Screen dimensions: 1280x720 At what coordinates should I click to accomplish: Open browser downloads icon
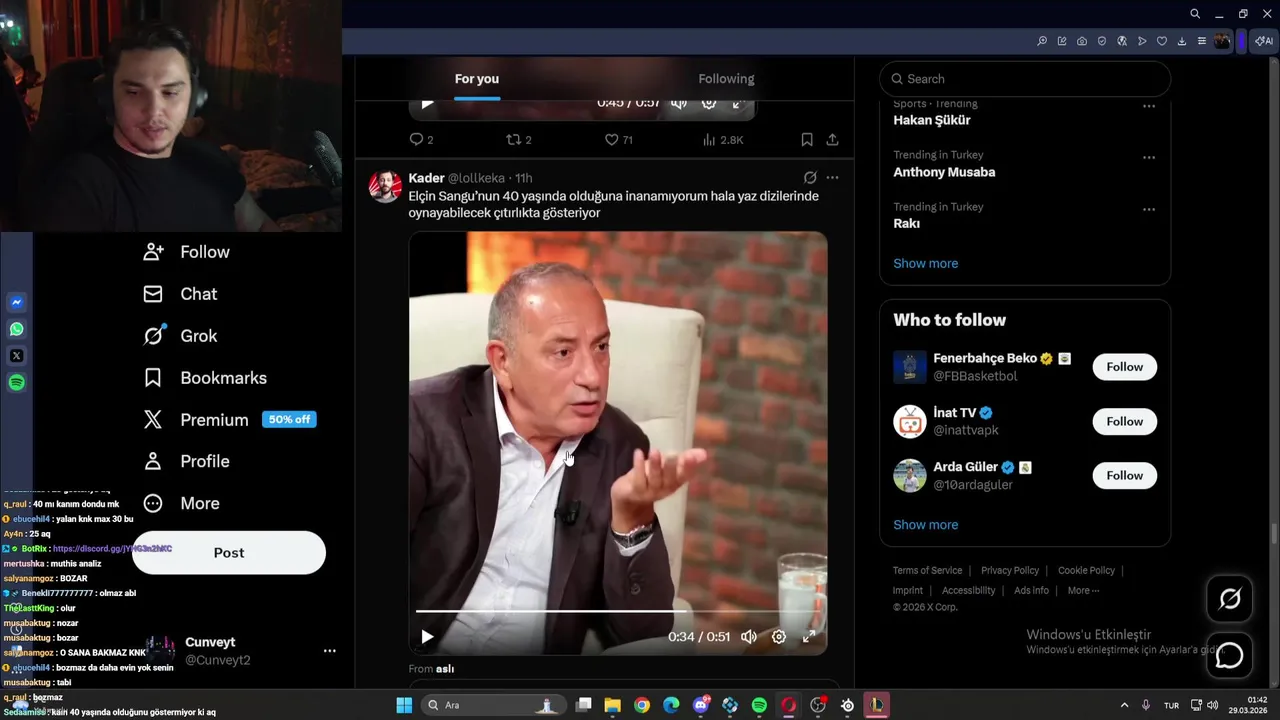click(x=1182, y=41)
